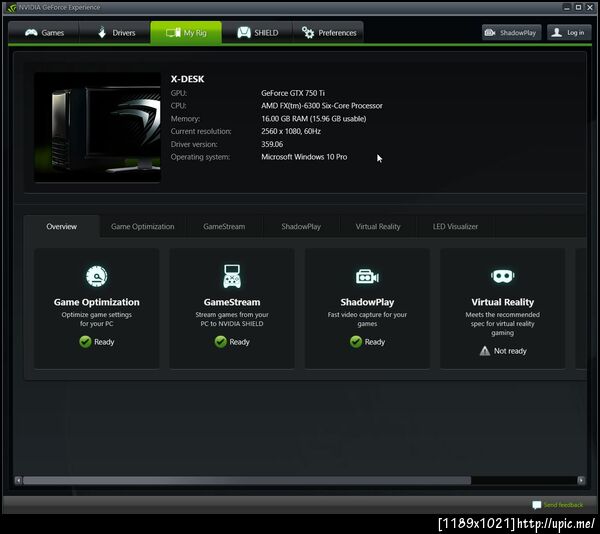Click the download arrow icon on Drivers tab
This screenshot has width=600, height=534.
click(x=102, y=33)
